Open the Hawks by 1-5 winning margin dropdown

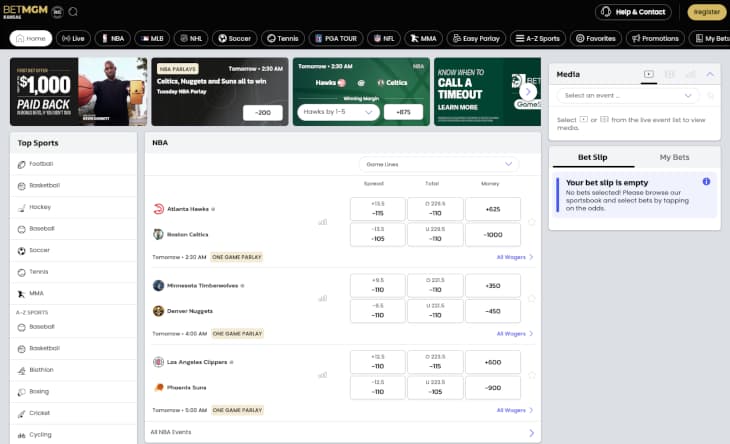click(x=338, y=112)
